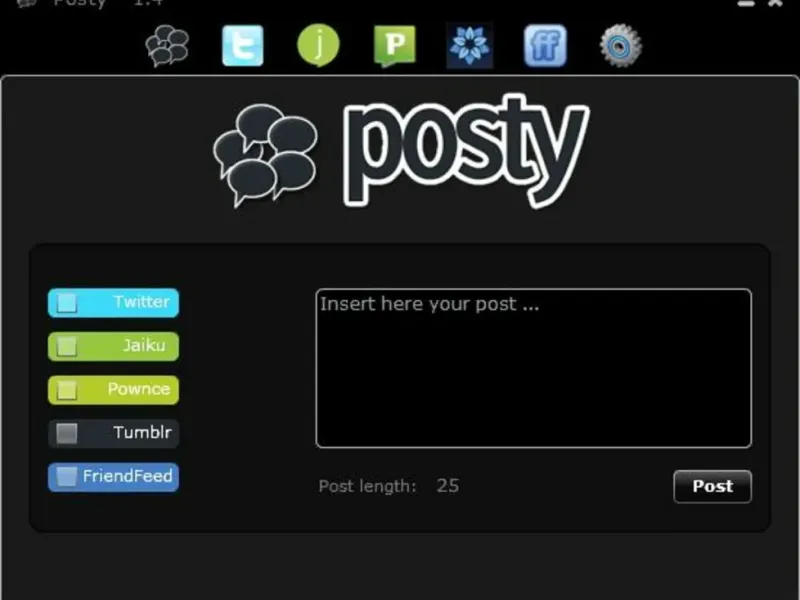This screenshot has height=600, width=800.
Task: Open settings via the gear icon
Action: pos(620,45)
